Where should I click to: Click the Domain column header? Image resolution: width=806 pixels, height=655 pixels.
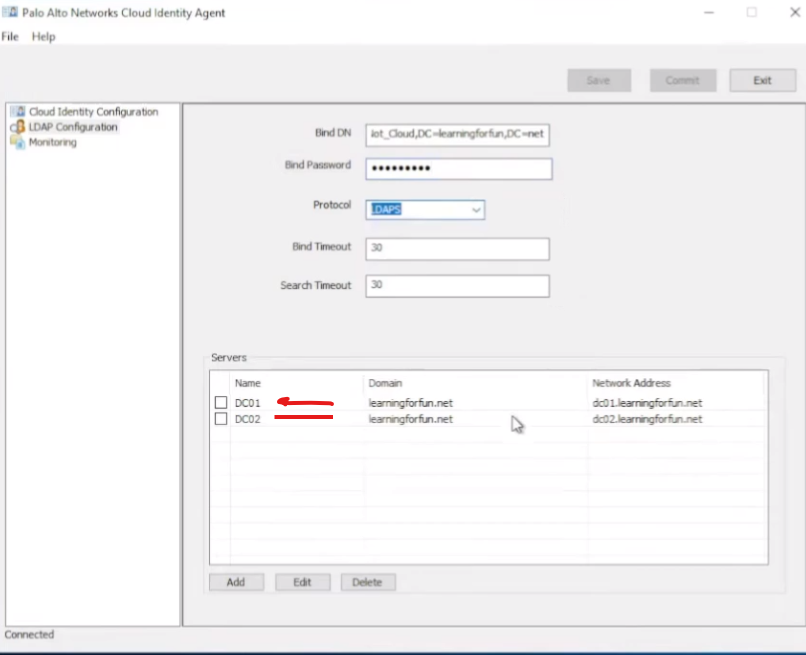coord(385,383)
